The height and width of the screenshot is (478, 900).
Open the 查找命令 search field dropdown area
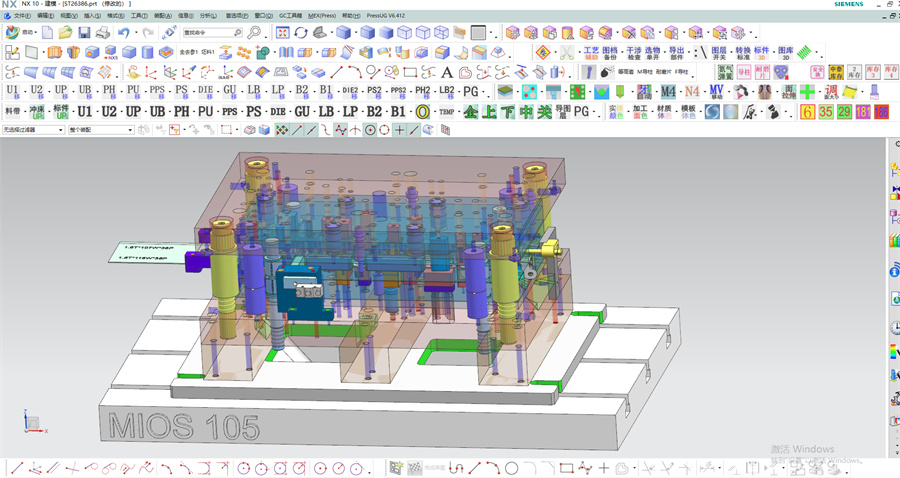(212, 33)
